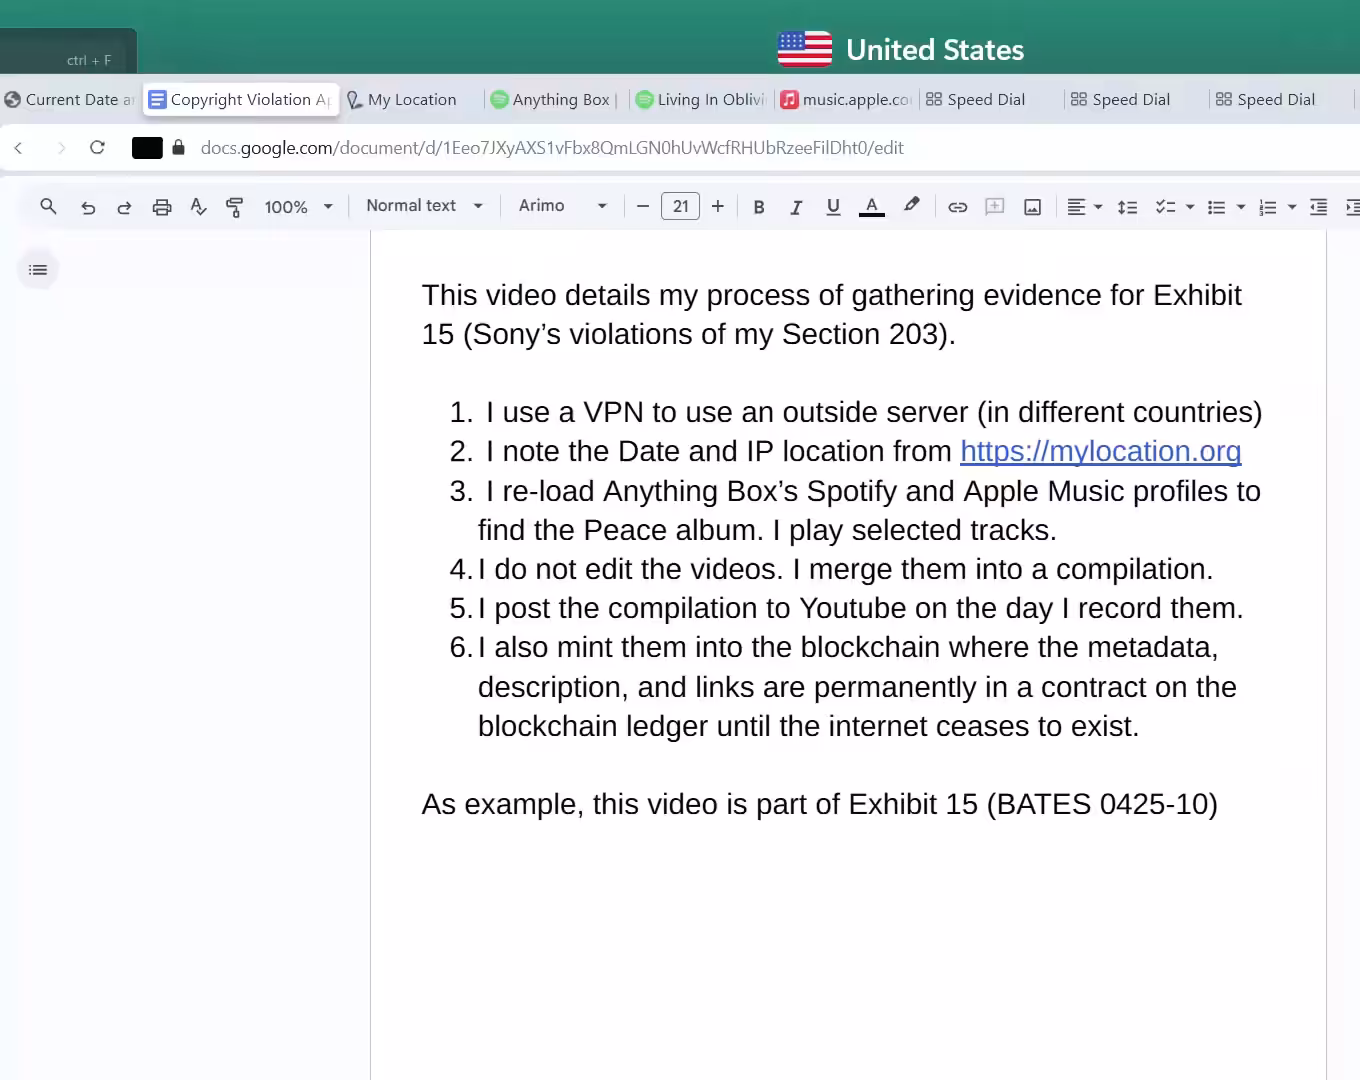Screen dimensions: 1360x1080
Task: Open the third Speed Dial tab
Action: click(1275, 100)
